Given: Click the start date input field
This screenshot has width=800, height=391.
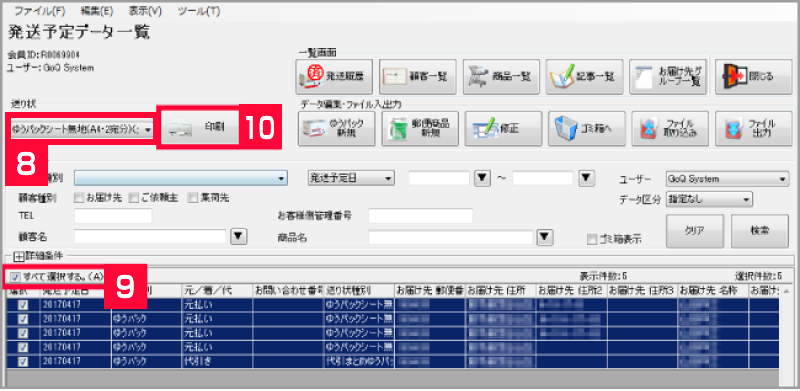Looking at the screenshot, I should click(x=439, y=179).
